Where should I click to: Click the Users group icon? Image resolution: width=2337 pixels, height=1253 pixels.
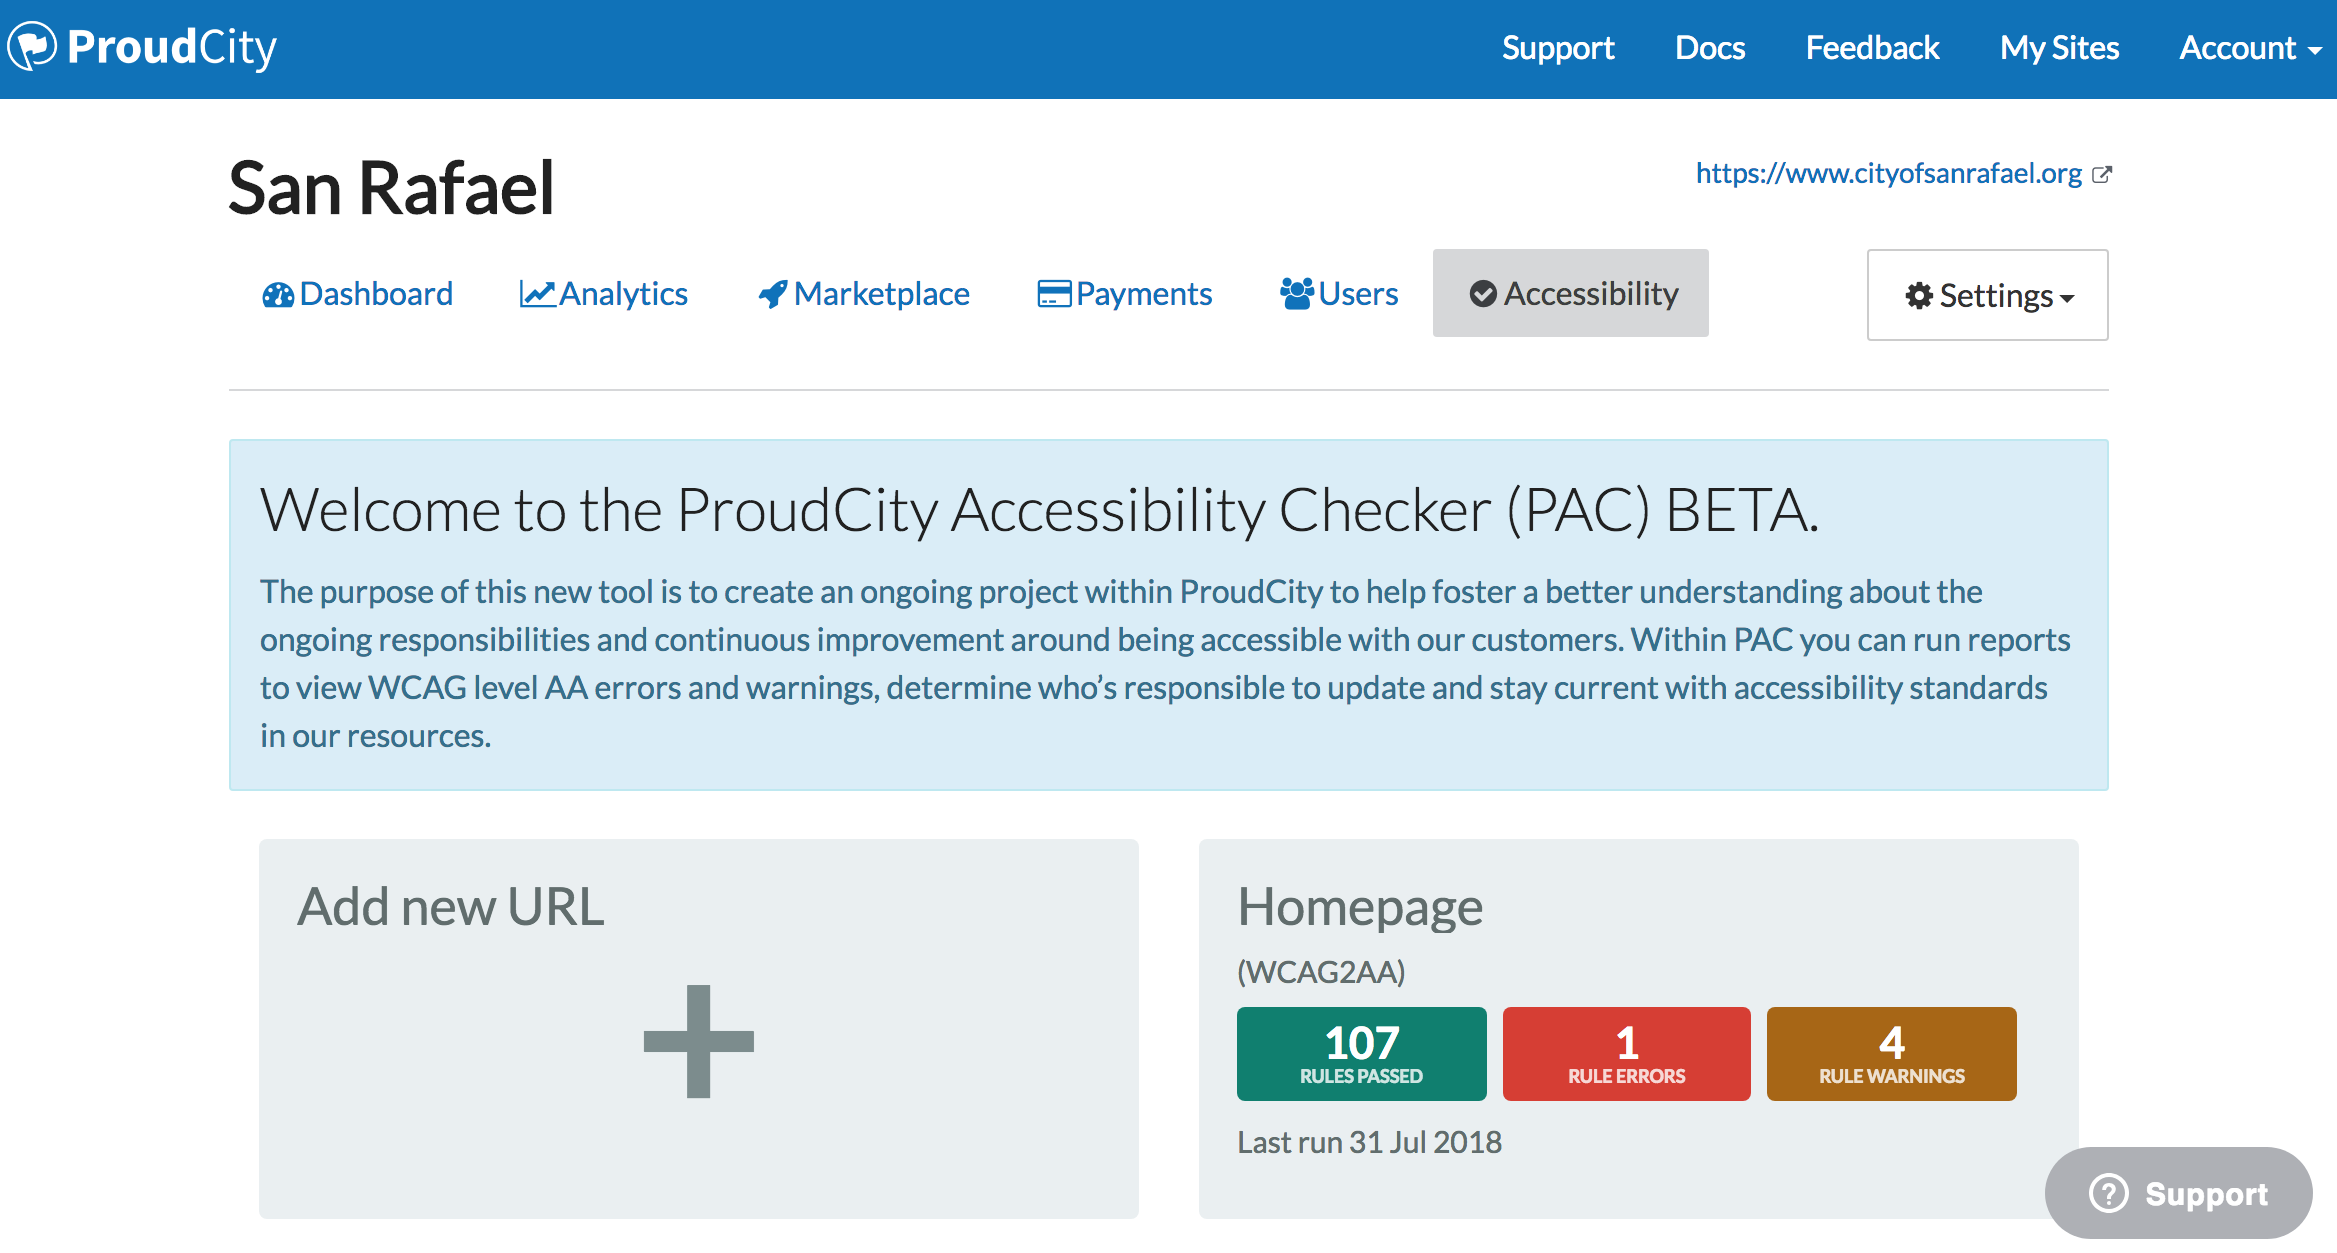click(1297, 294)
